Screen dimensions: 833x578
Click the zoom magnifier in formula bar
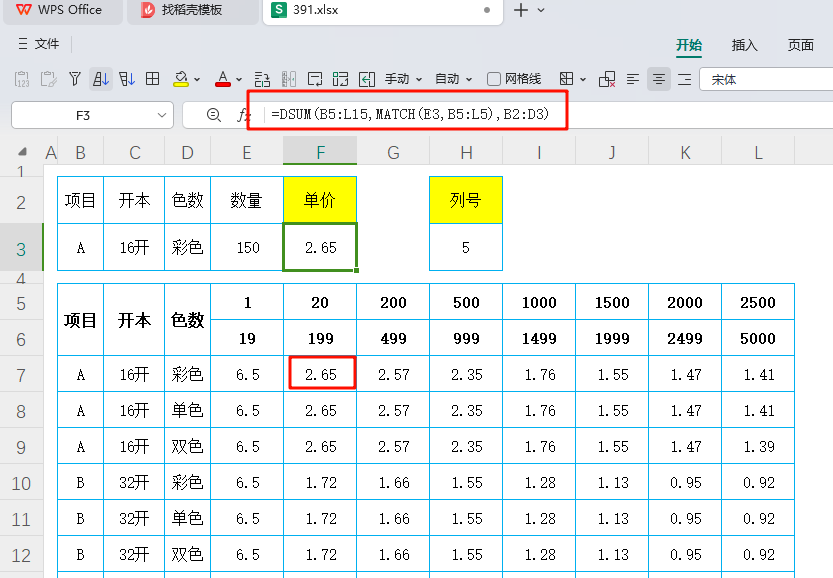(x=214, y=115)
